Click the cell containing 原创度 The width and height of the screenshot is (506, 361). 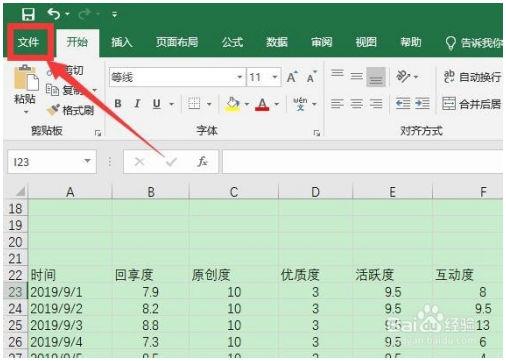coord(234,275)
